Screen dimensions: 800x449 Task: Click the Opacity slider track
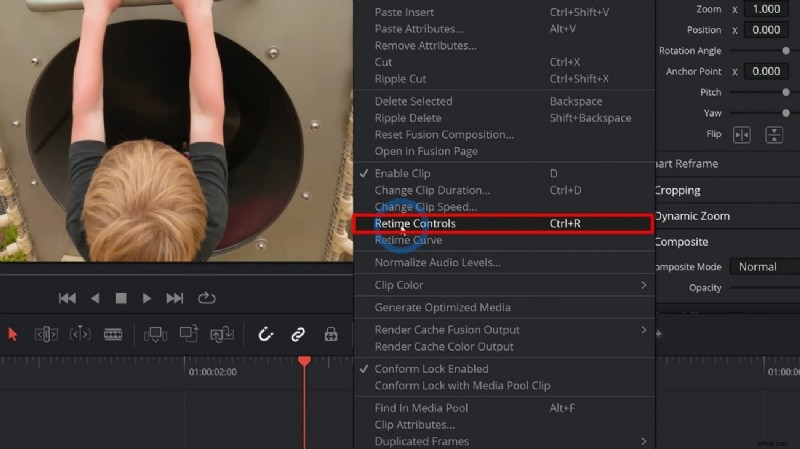click(765, 288)
